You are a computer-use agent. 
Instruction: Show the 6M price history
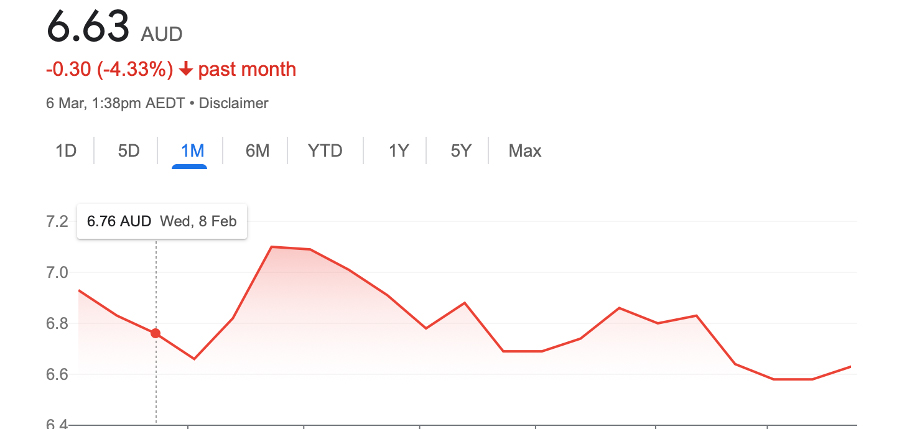257,151
